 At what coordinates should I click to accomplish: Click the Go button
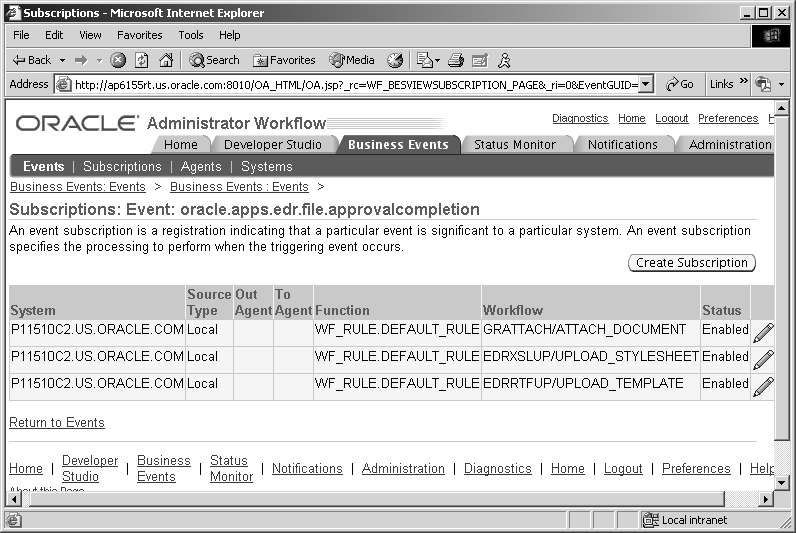click(680, 84)
